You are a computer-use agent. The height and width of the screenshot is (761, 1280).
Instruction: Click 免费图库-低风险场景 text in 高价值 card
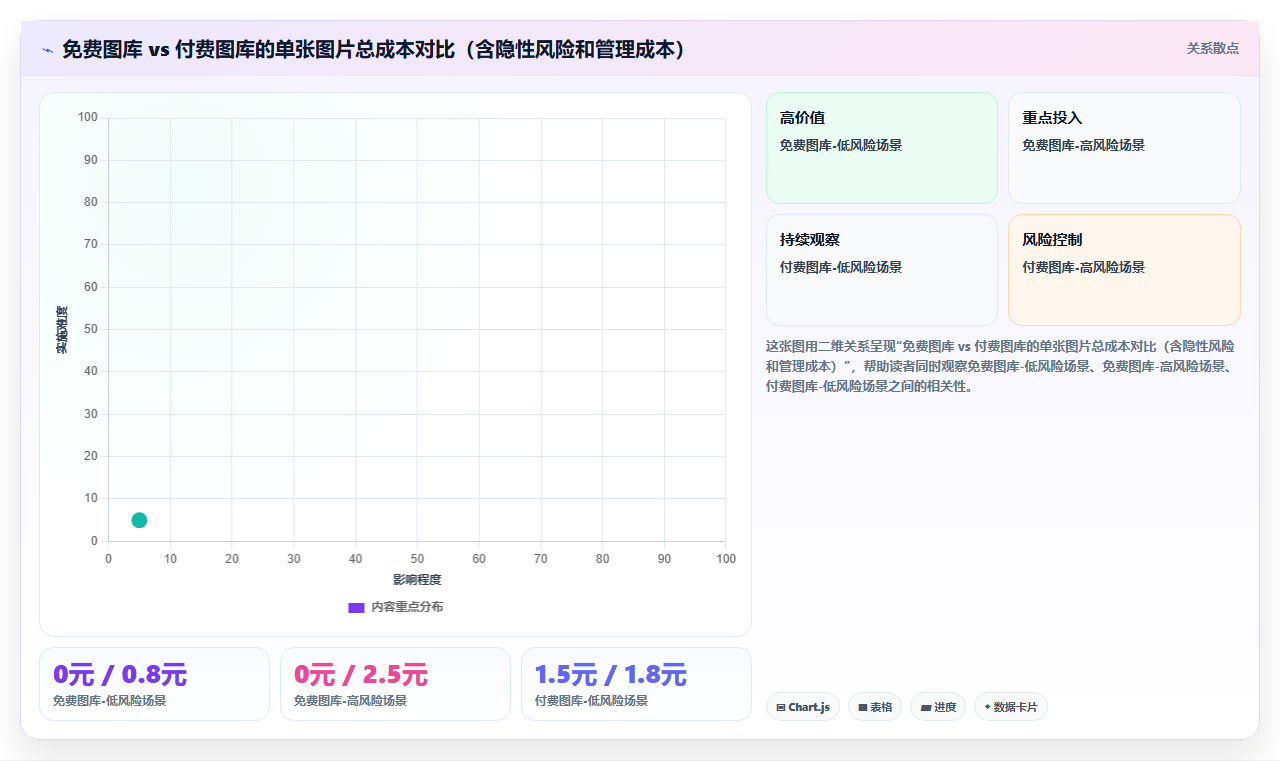point(841,145)
